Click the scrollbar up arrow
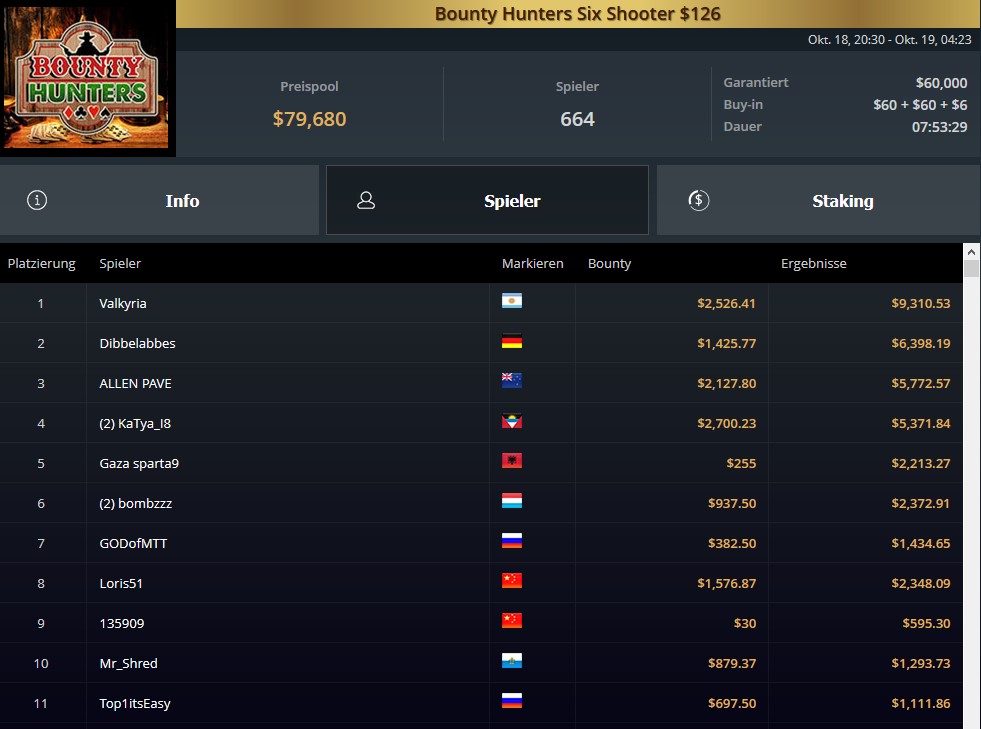The height and width of the screenshot is (729, 981). [x=971, y=252]
